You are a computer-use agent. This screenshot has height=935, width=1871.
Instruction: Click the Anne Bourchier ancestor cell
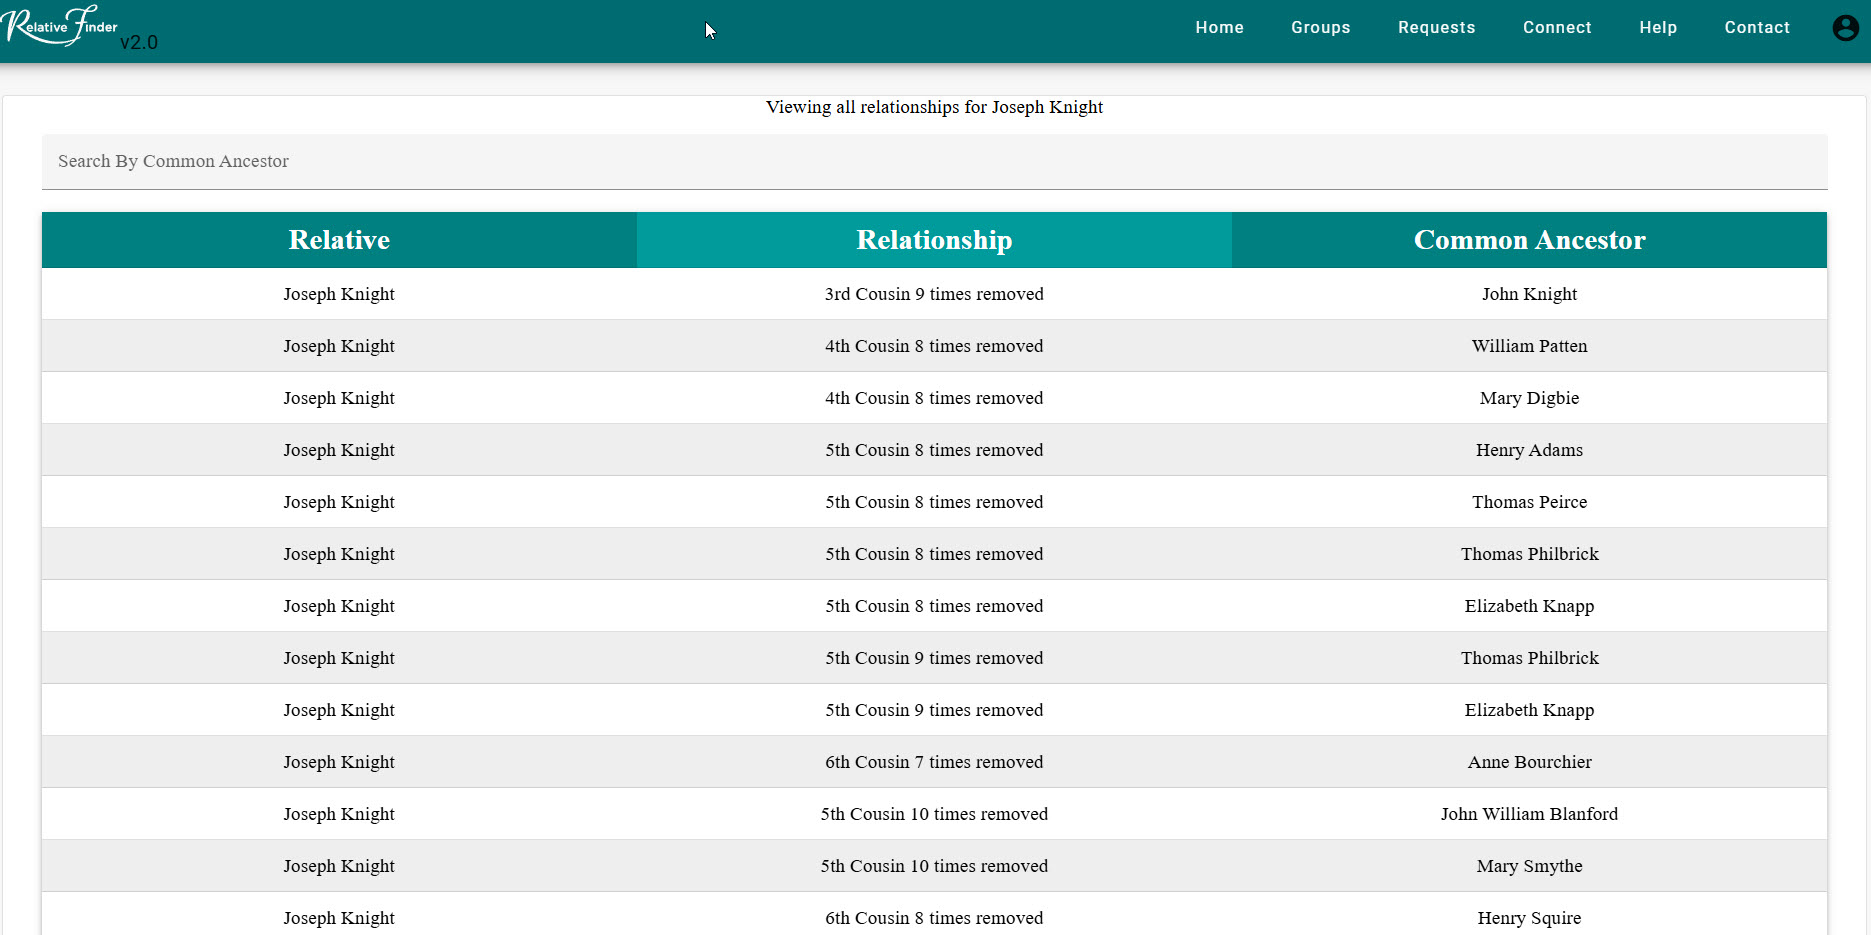point(1529,762)
